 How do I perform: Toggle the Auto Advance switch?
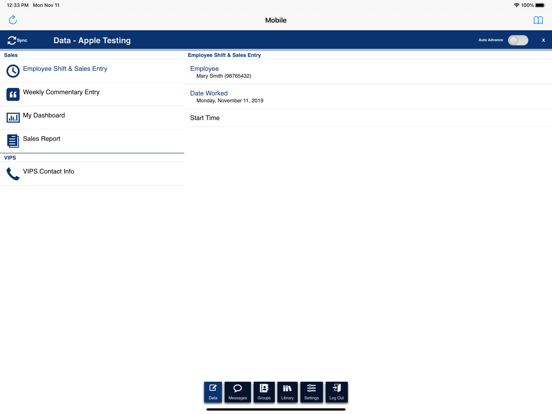(518, 40)
